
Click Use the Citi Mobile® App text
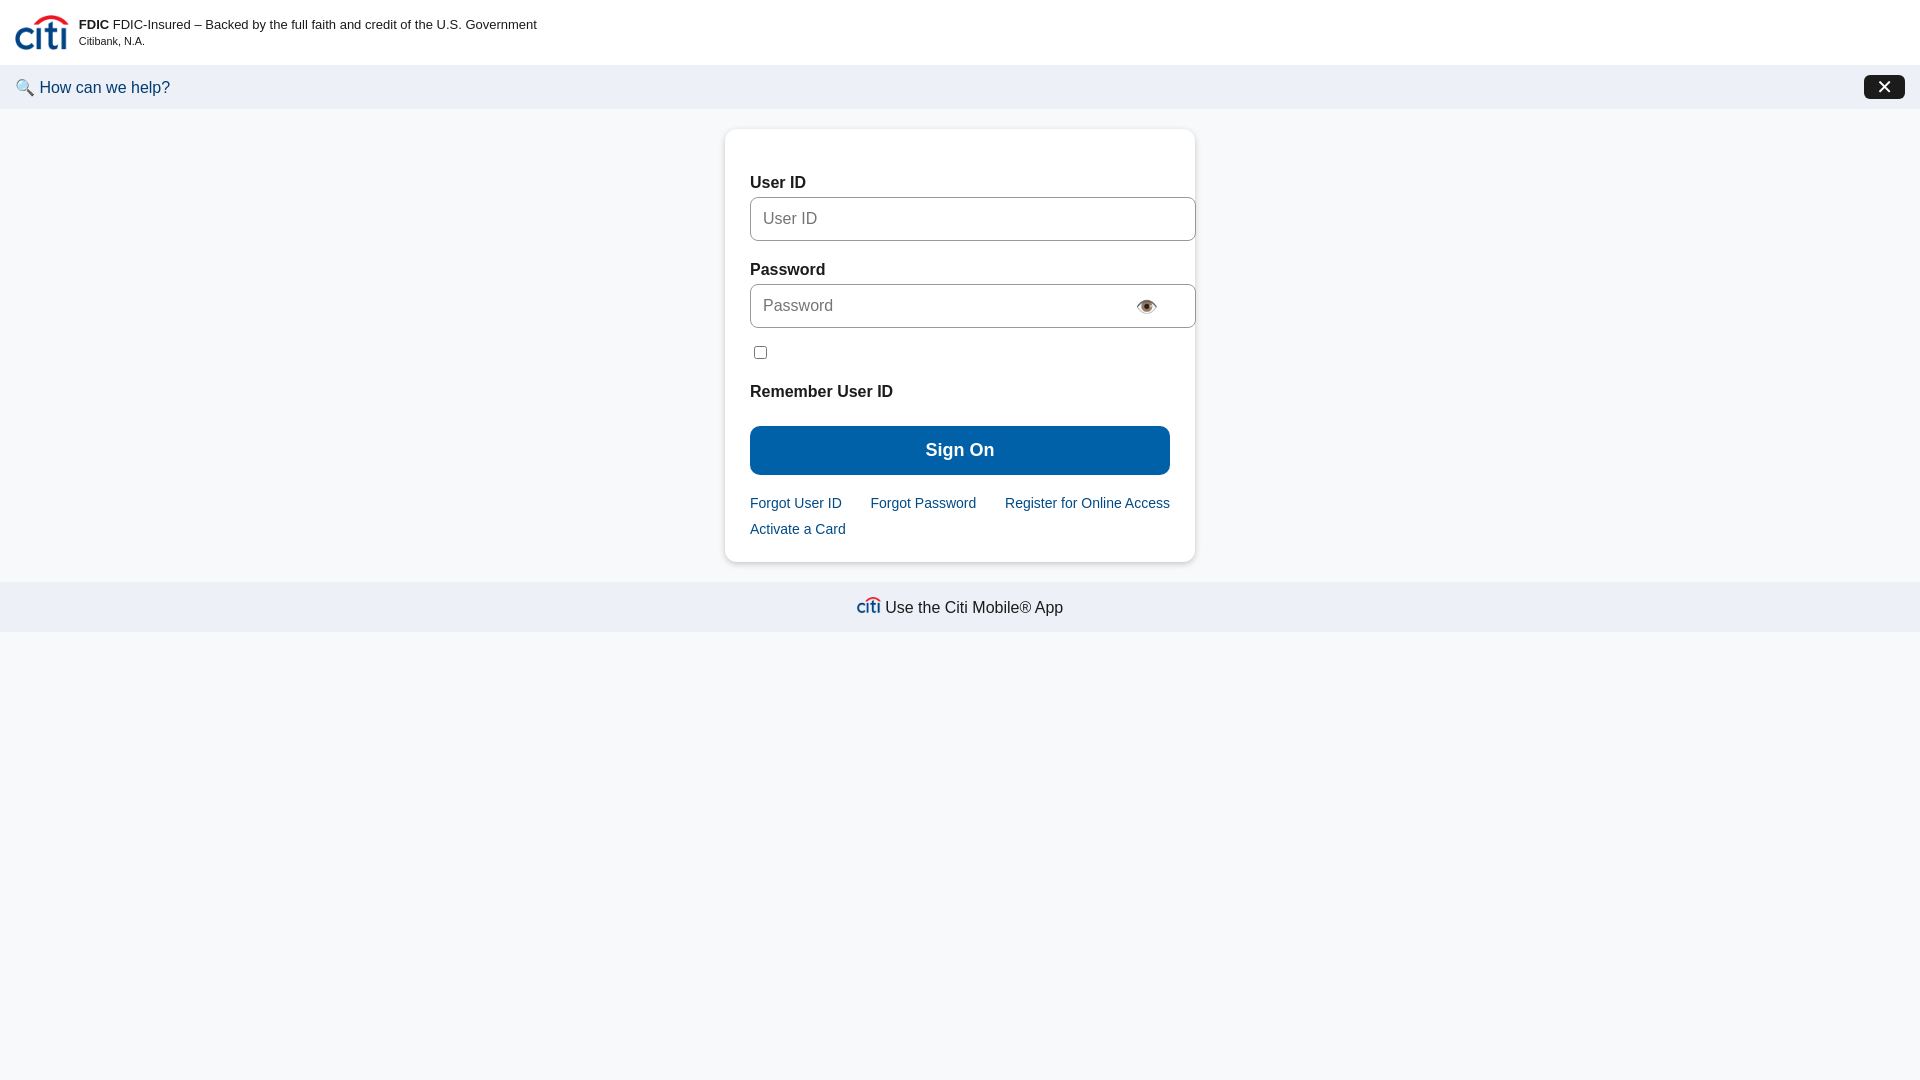pos(974,608)
